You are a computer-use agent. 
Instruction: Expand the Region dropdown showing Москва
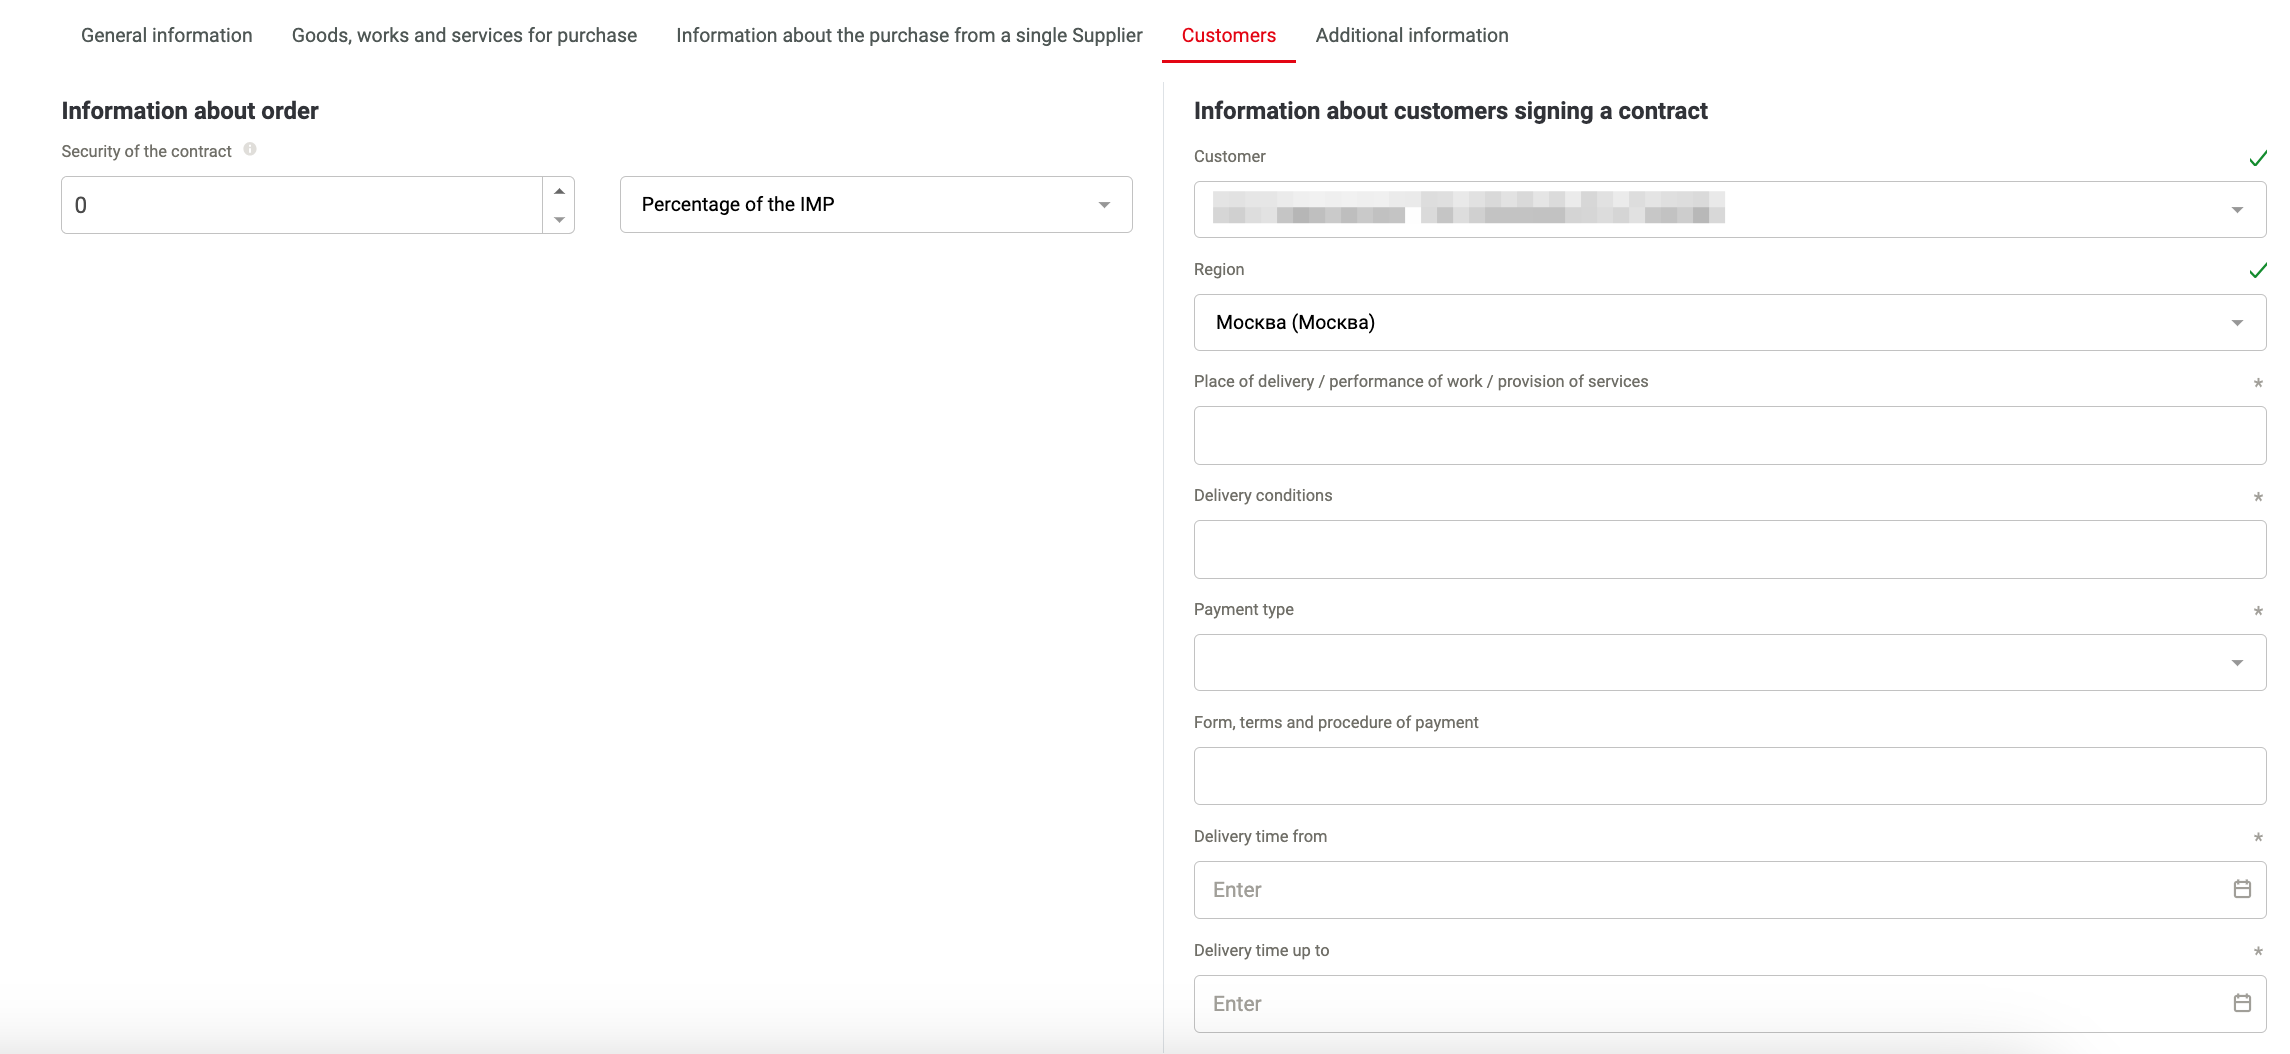point(1730,322)
